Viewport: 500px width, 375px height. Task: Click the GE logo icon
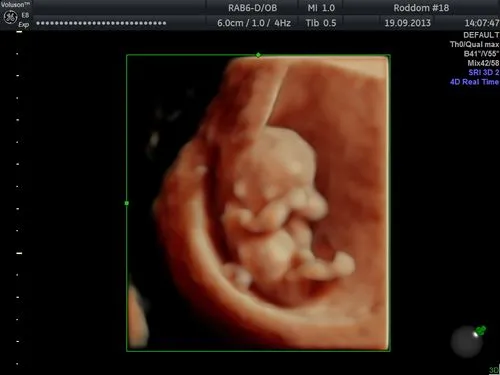point(10,18)
